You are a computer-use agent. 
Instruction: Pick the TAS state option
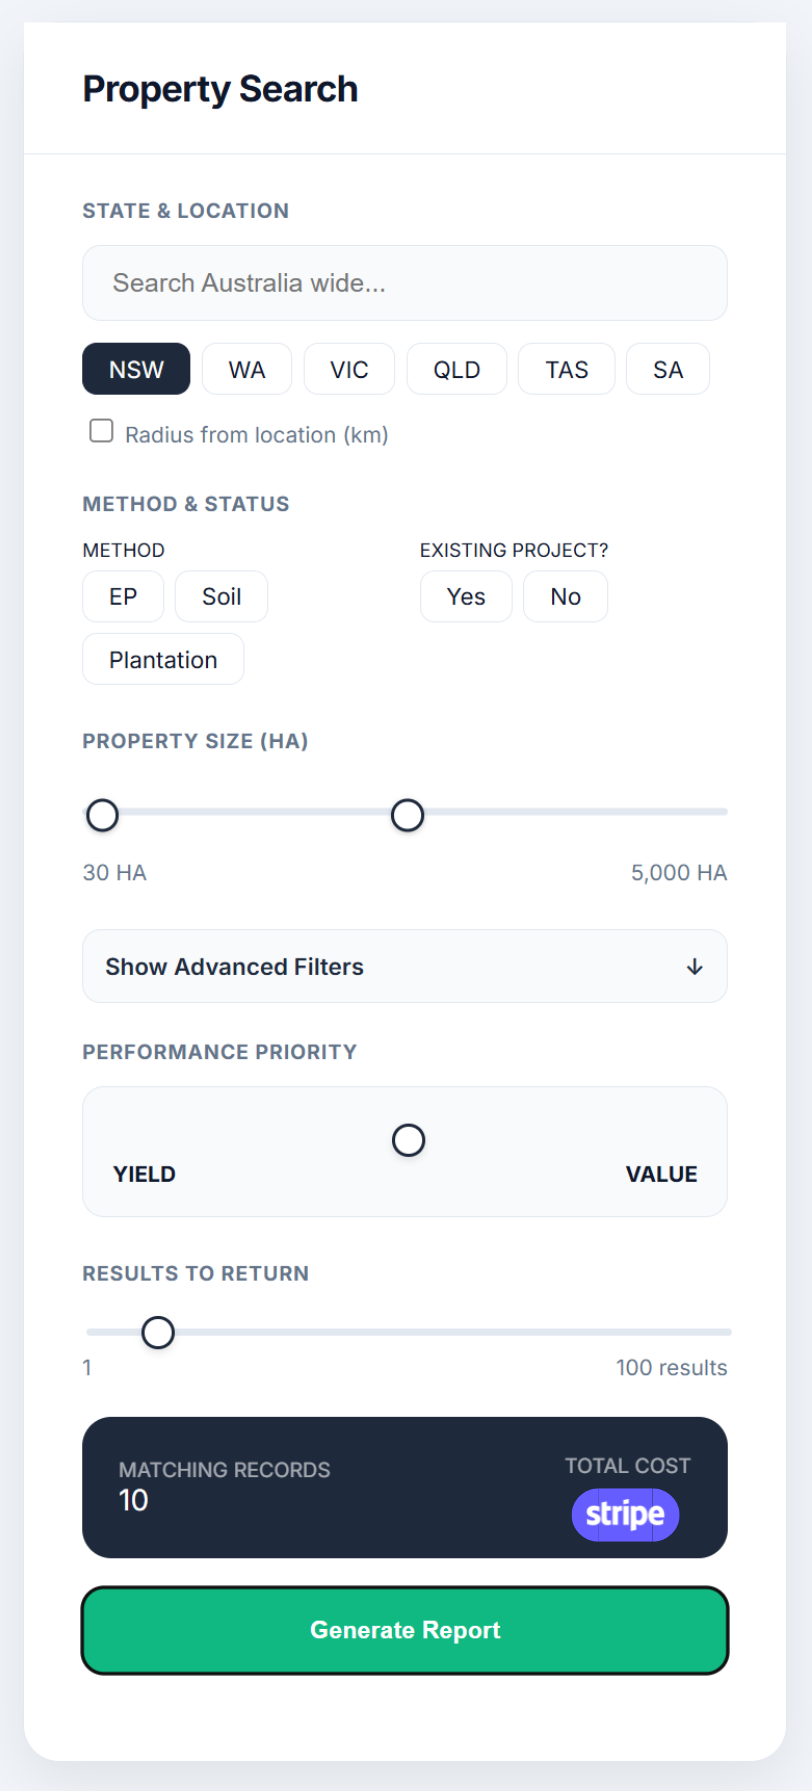(x=566, y=370)
